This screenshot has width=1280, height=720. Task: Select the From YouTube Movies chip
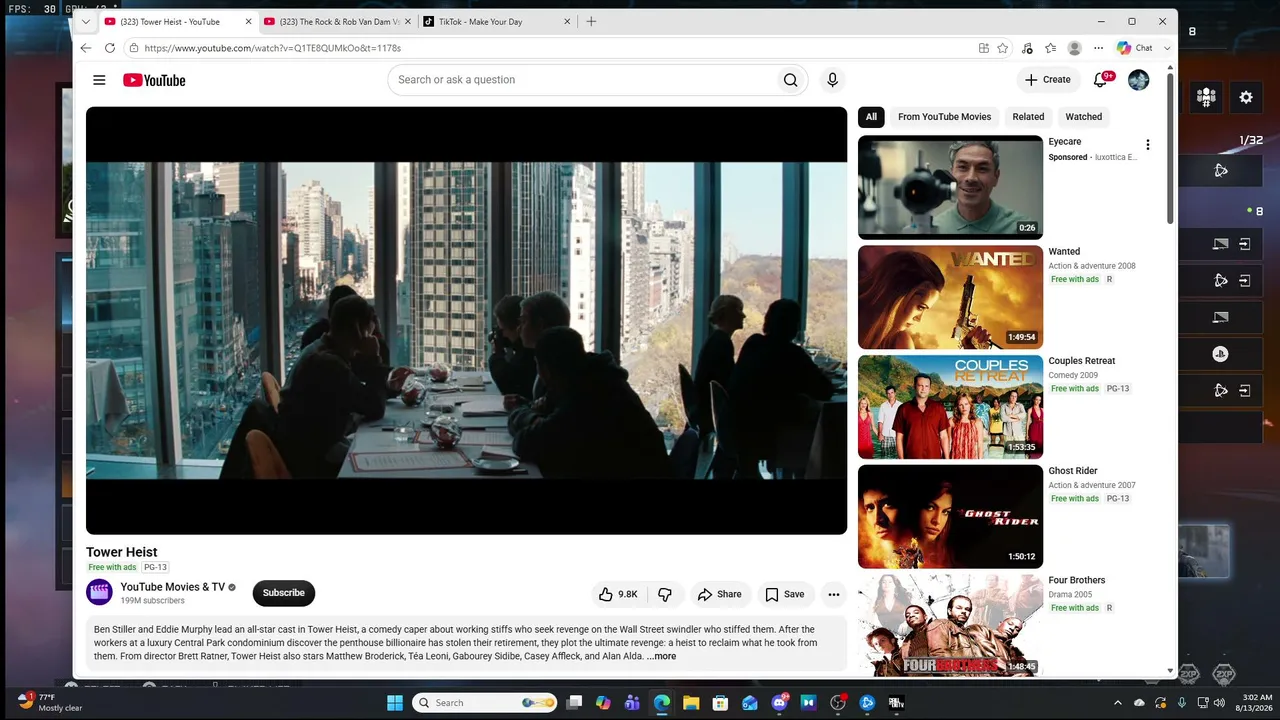(944, 117)
